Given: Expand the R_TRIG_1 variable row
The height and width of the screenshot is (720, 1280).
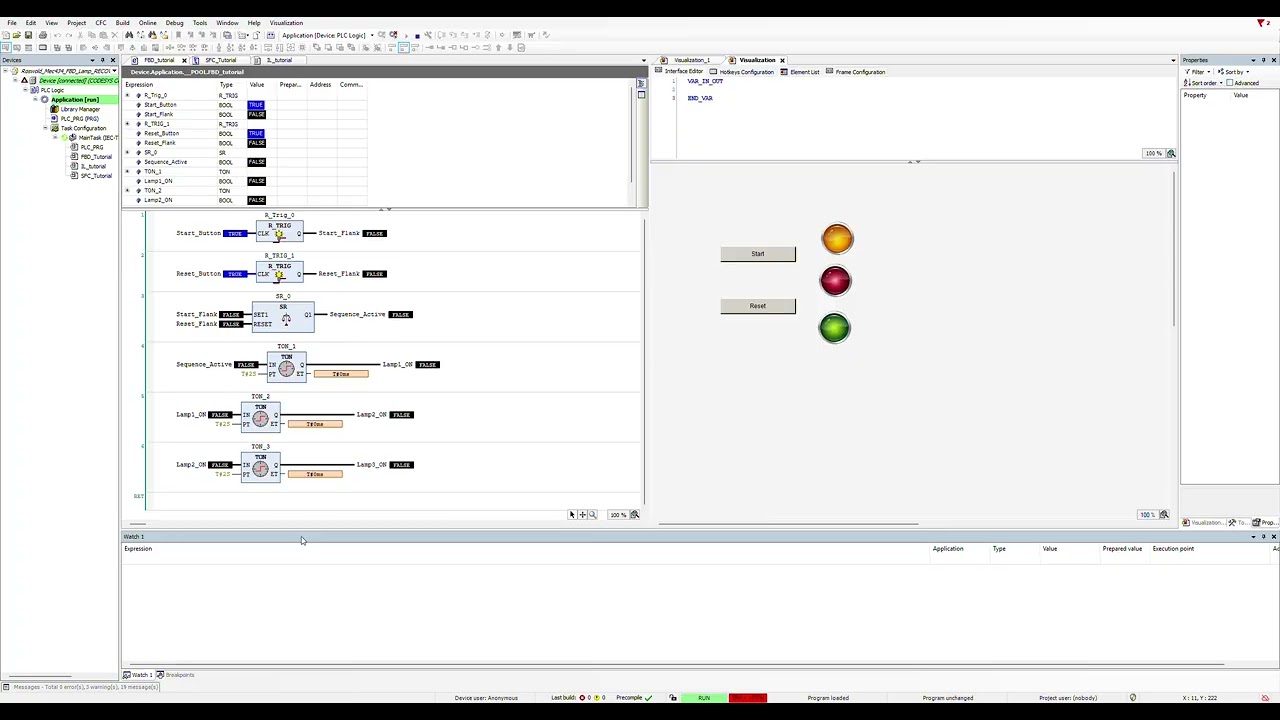Looking at the screenshot, I should pos(127,124).
